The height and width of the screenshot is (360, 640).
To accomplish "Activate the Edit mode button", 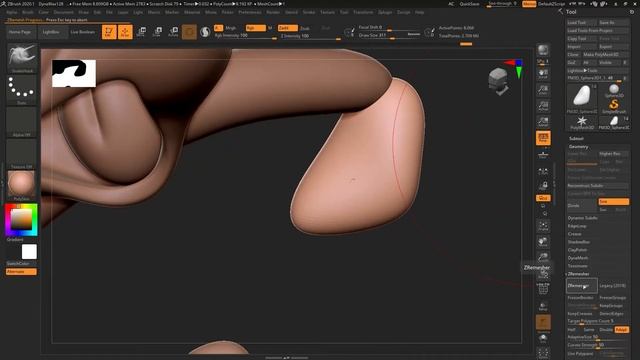I will [x=109, y=32].
